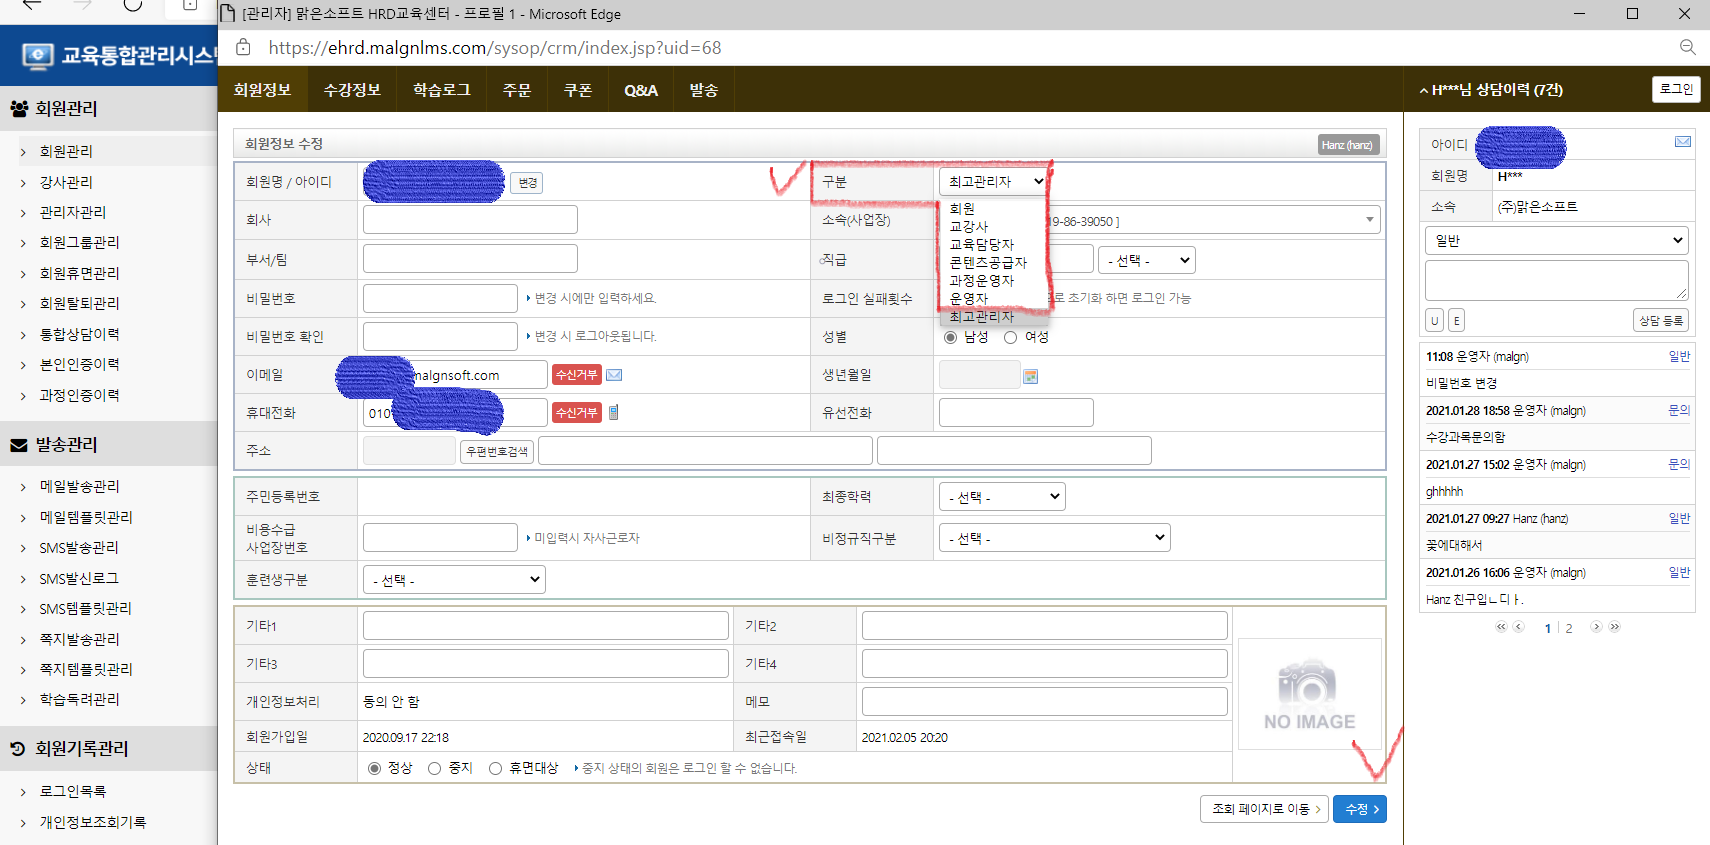Open the 직급 선택 dropdown

pos(1147,260)
